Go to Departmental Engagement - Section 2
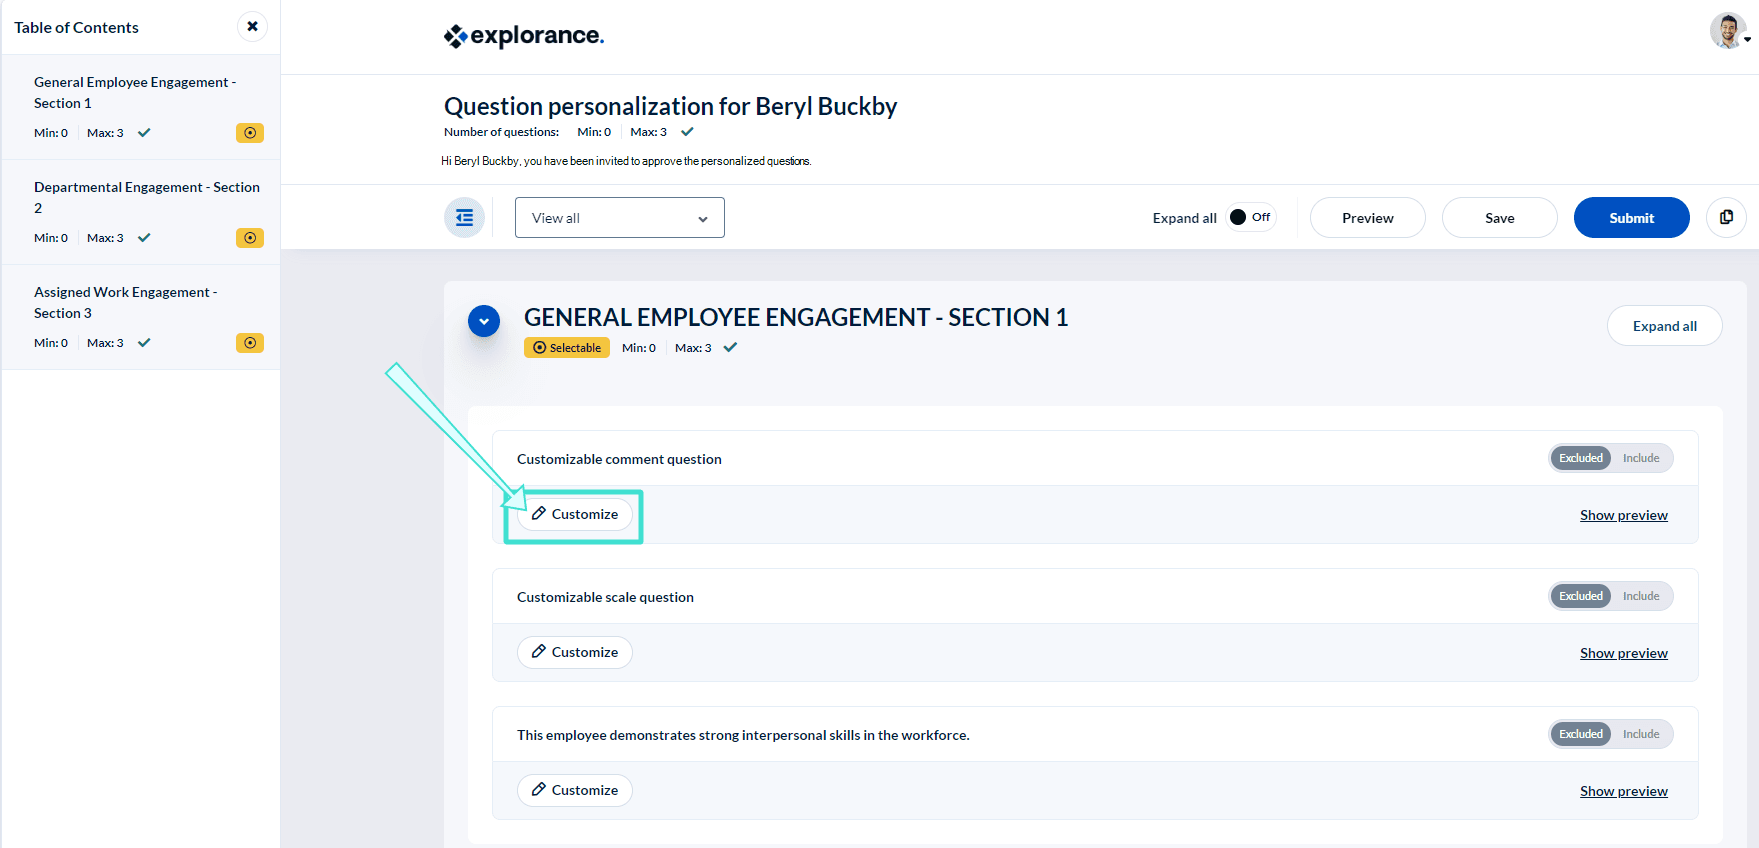Viewport: 1759px width, 848px height. pos(146,197)
